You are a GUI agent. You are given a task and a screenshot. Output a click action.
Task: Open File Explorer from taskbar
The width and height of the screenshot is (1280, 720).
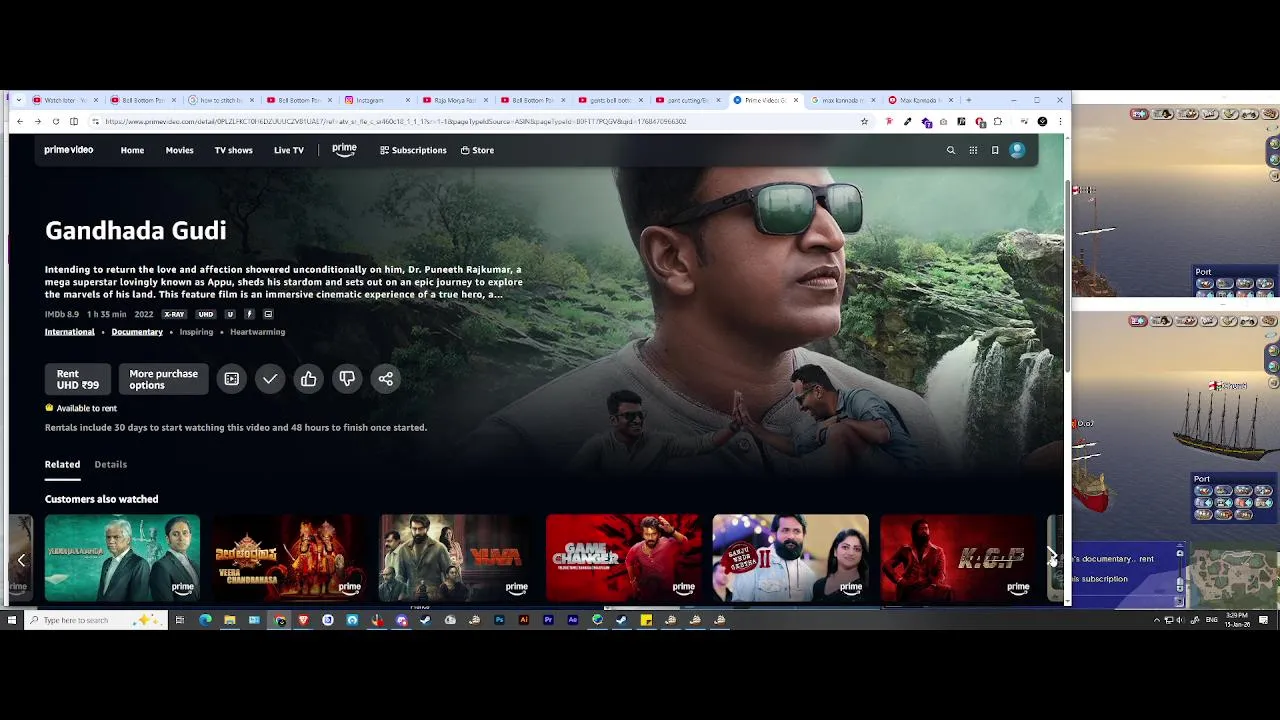point(230,620)
